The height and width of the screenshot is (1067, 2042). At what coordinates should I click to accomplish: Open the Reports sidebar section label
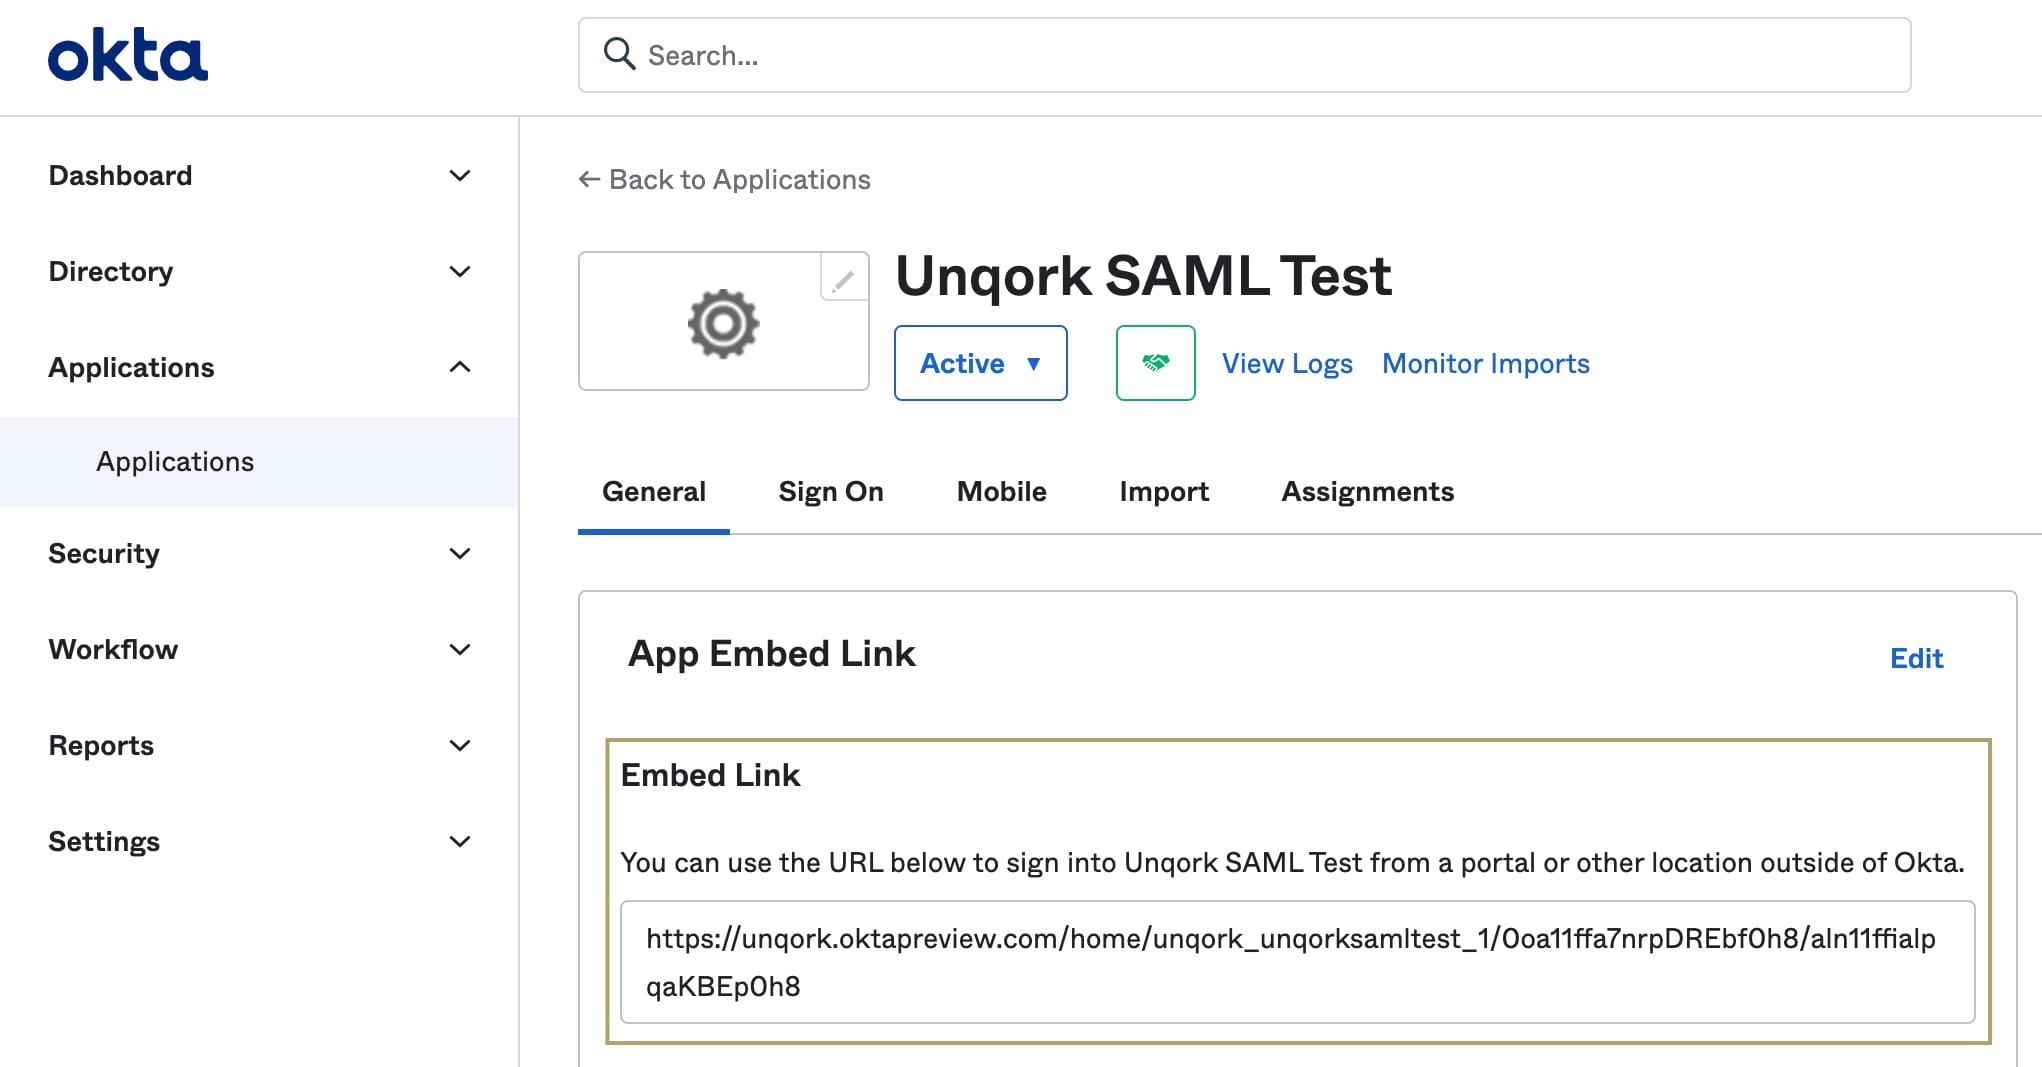click(x=101, y=745)
